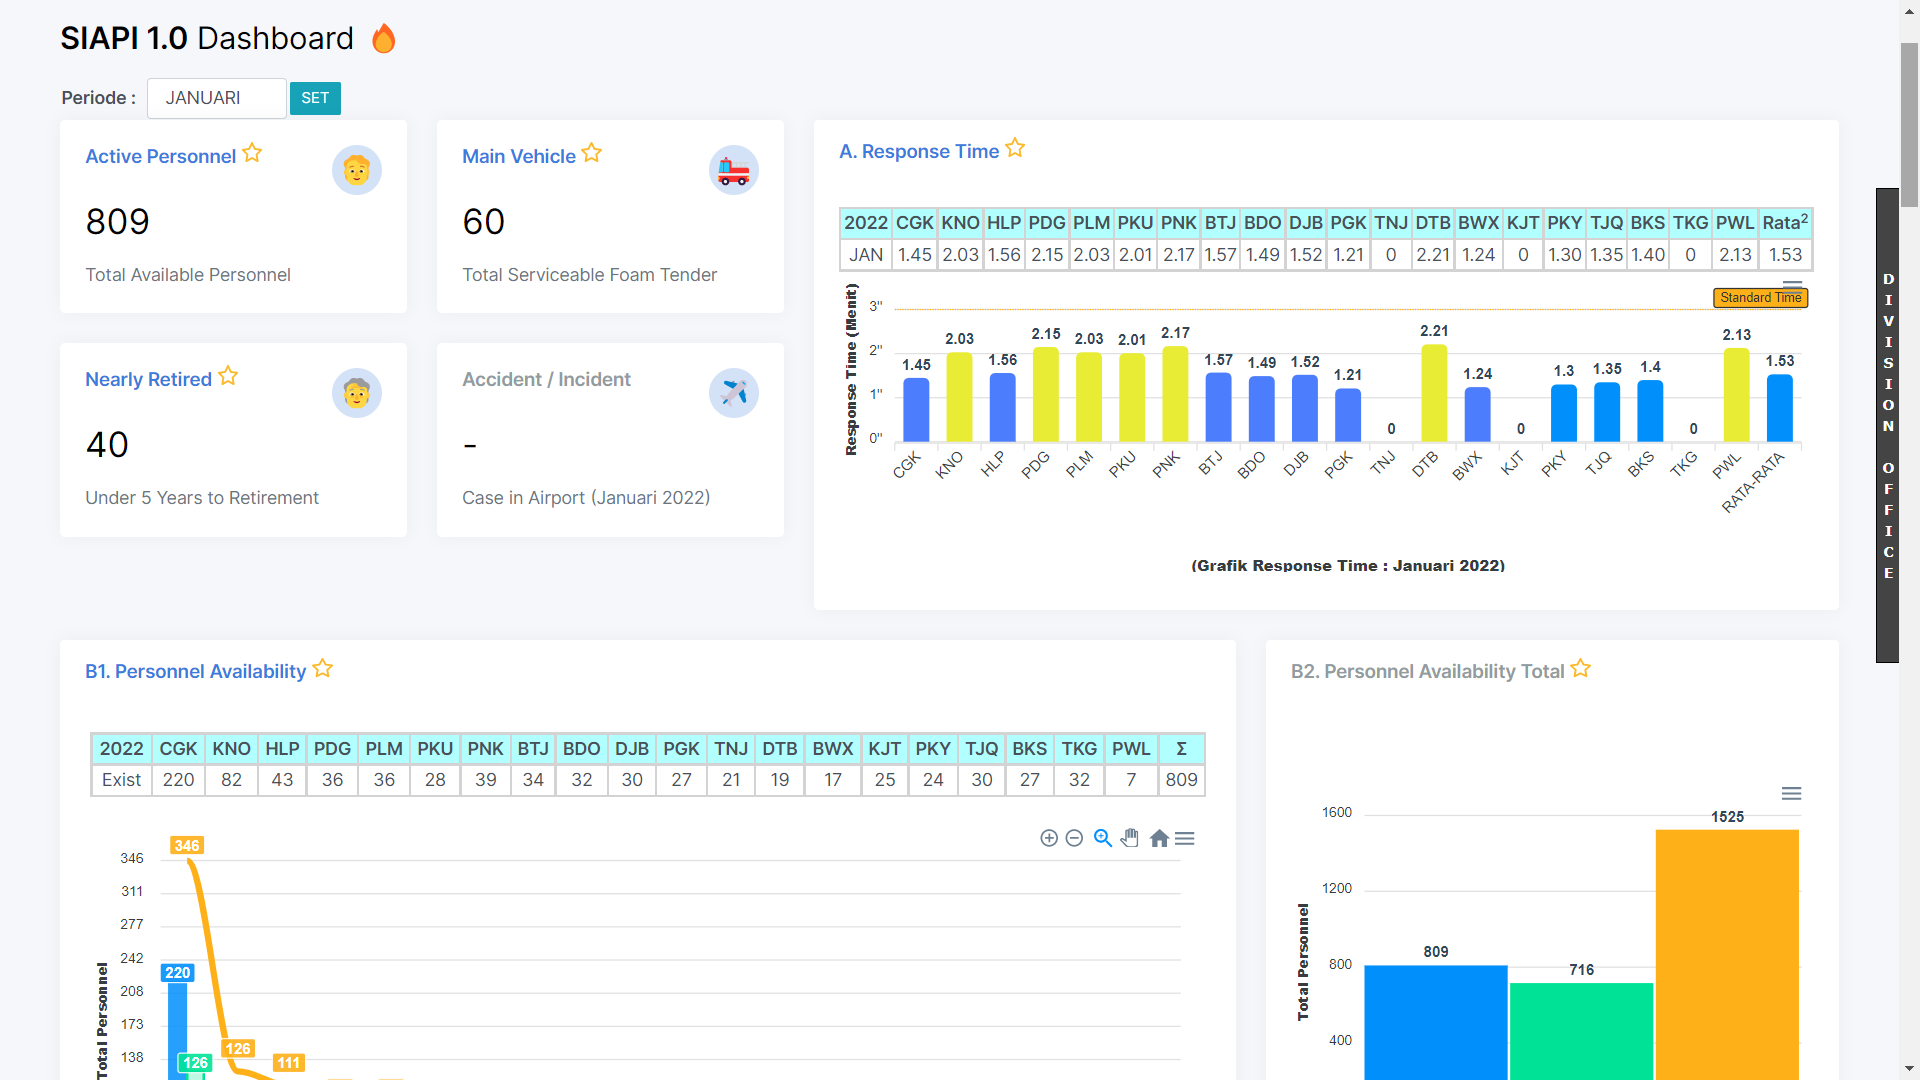The height and width of the screenshot is (1080, 1920).
Task: Click the SET period button
Action: 315,98
